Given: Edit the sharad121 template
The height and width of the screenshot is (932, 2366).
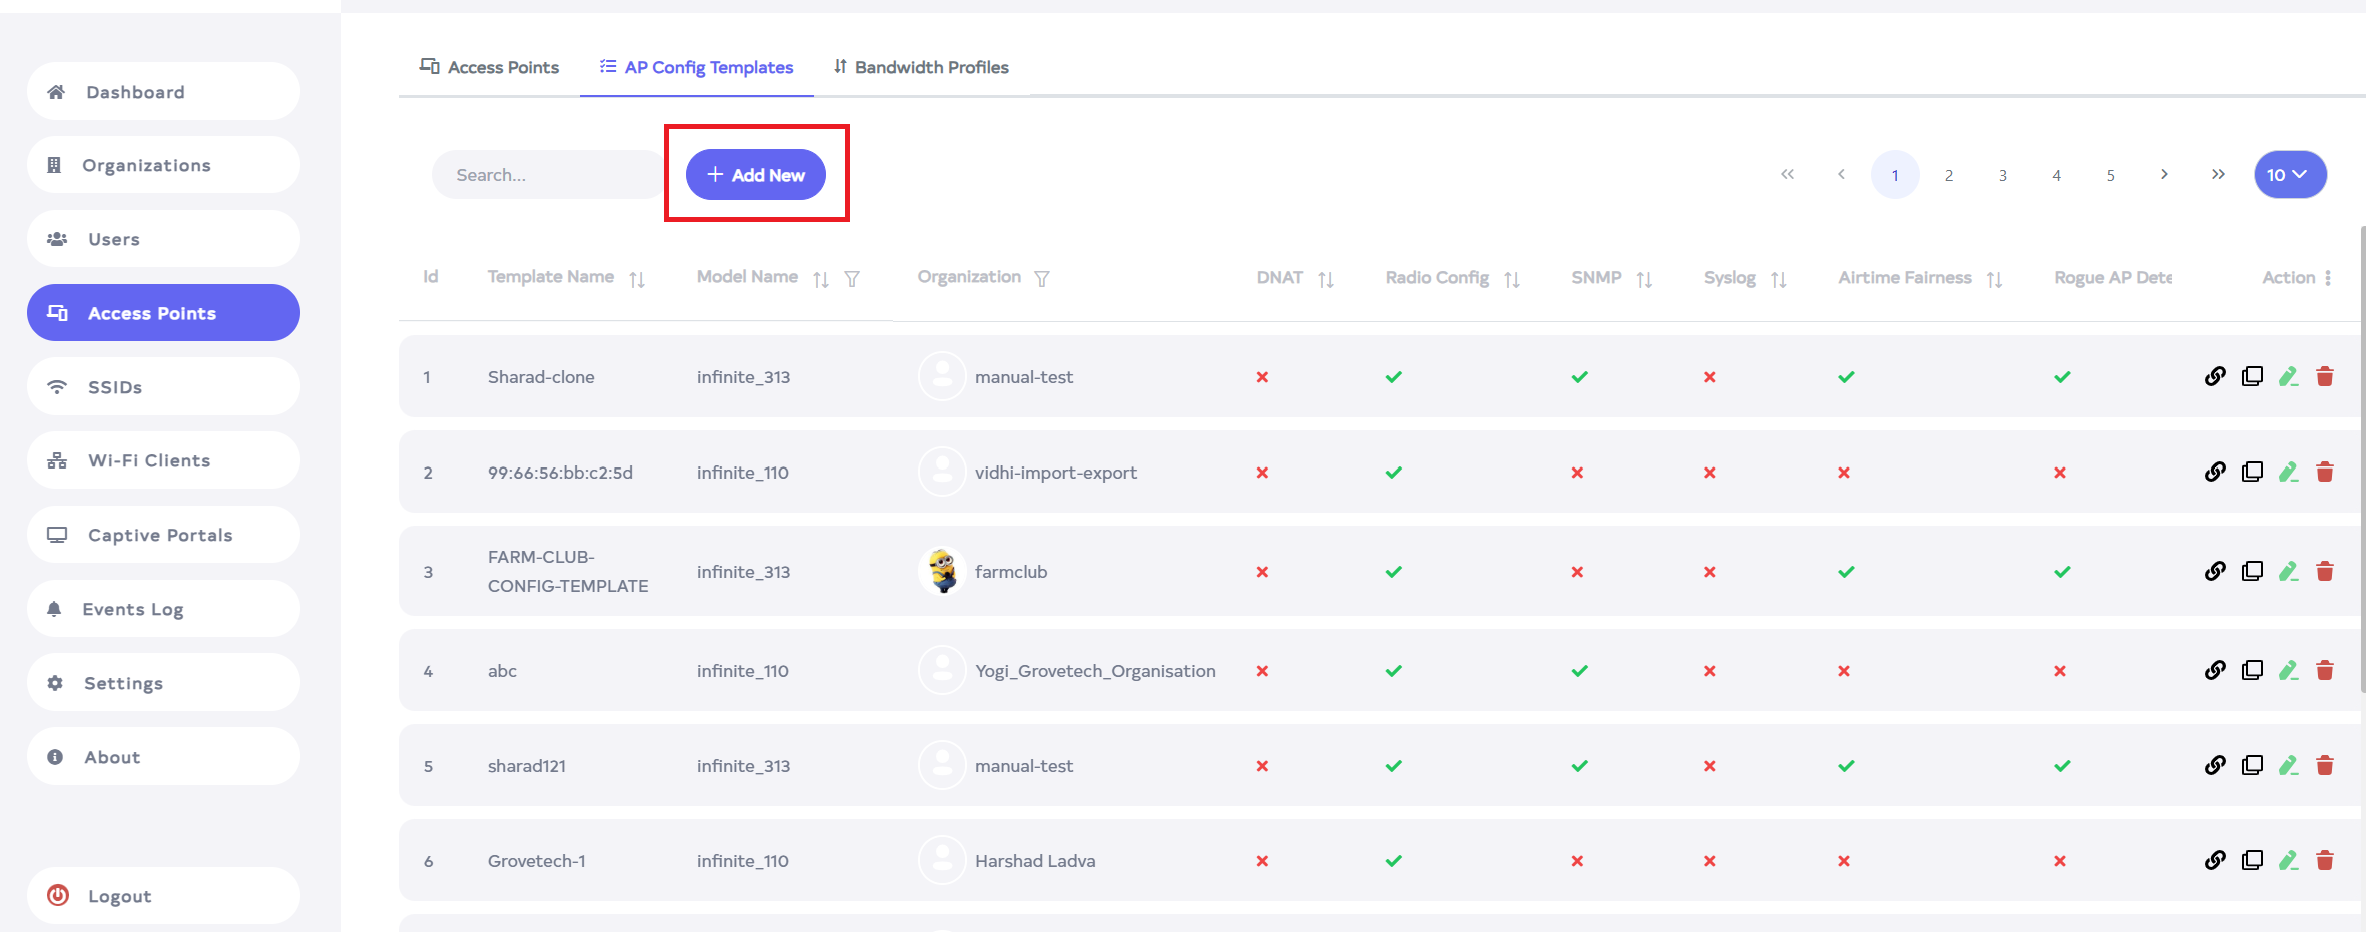Looking at the screenshot, I should point(2288,765).
